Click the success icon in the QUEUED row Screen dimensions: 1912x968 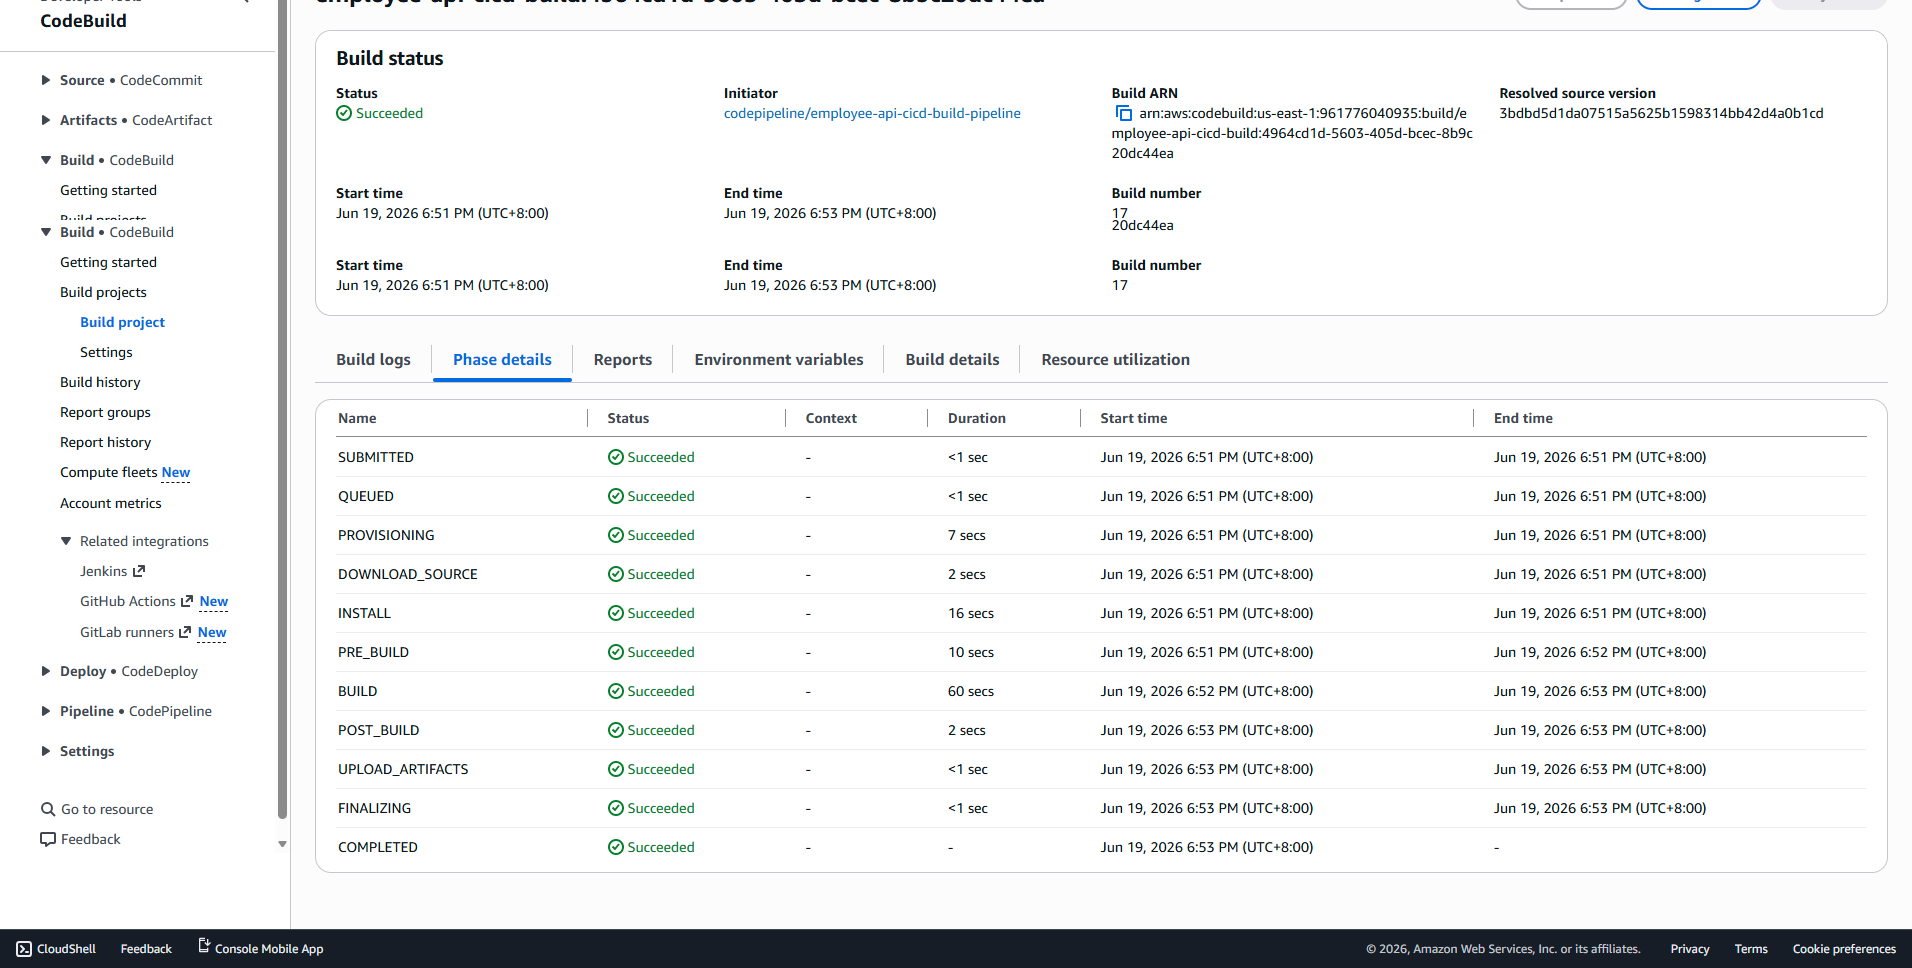616,496
